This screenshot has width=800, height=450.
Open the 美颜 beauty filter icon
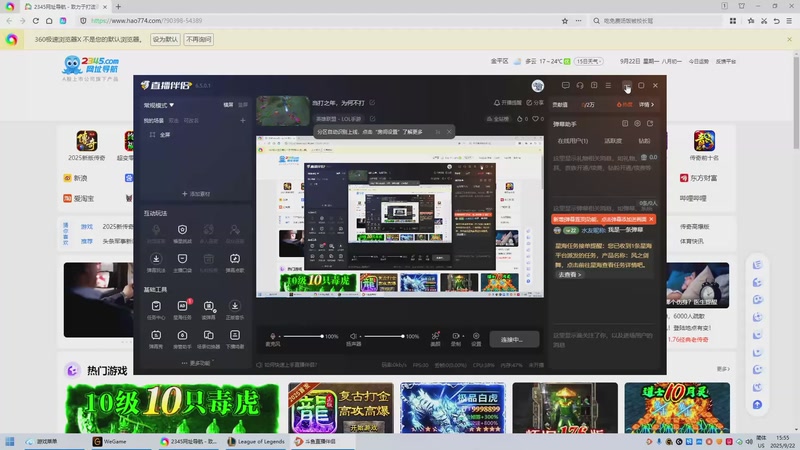pos(435,338)
